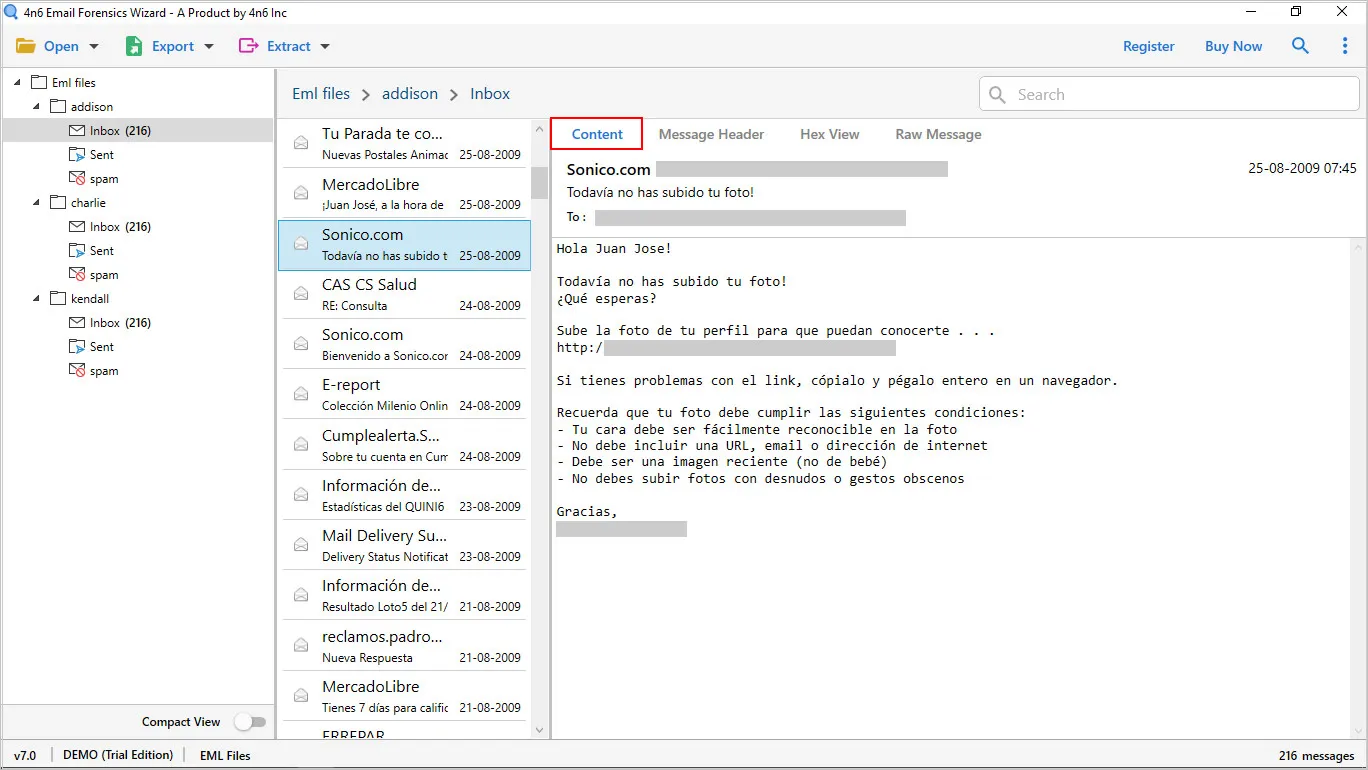Switch to the Message Header tab
The width and height of the screenshot is (1368, 770).
pos(711,134)
